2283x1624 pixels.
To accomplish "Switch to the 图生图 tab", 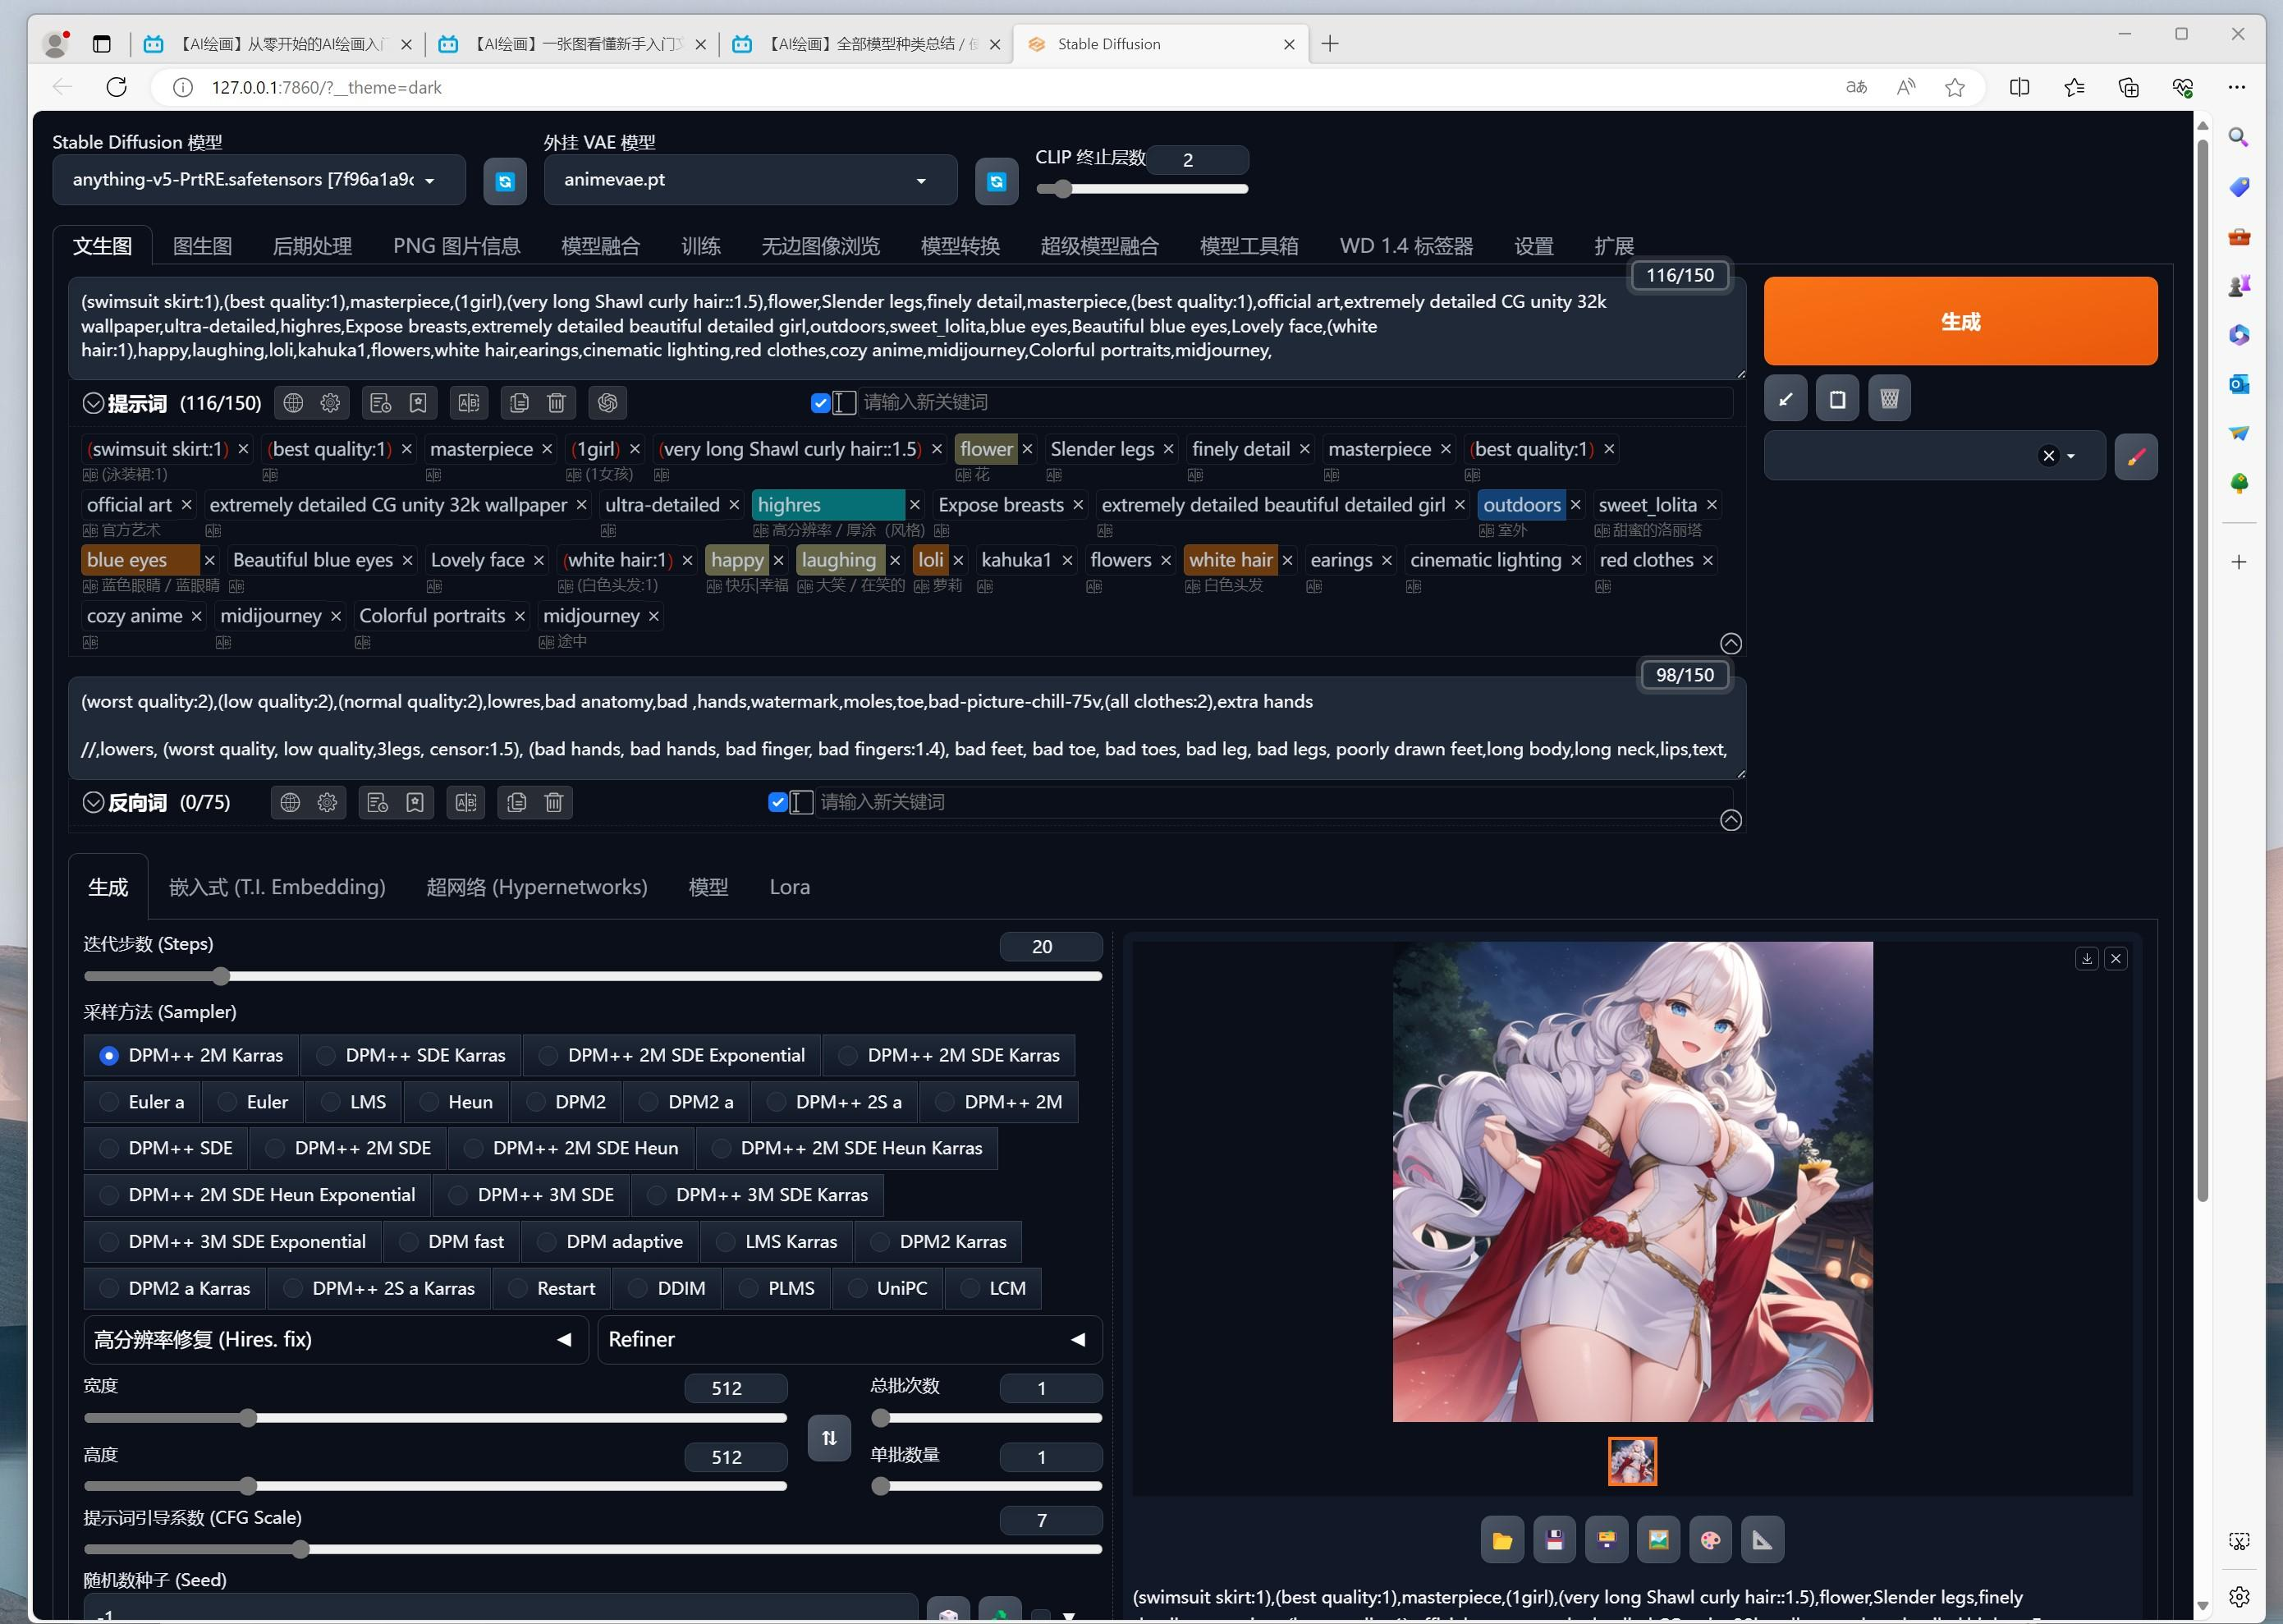I will 202,246.
